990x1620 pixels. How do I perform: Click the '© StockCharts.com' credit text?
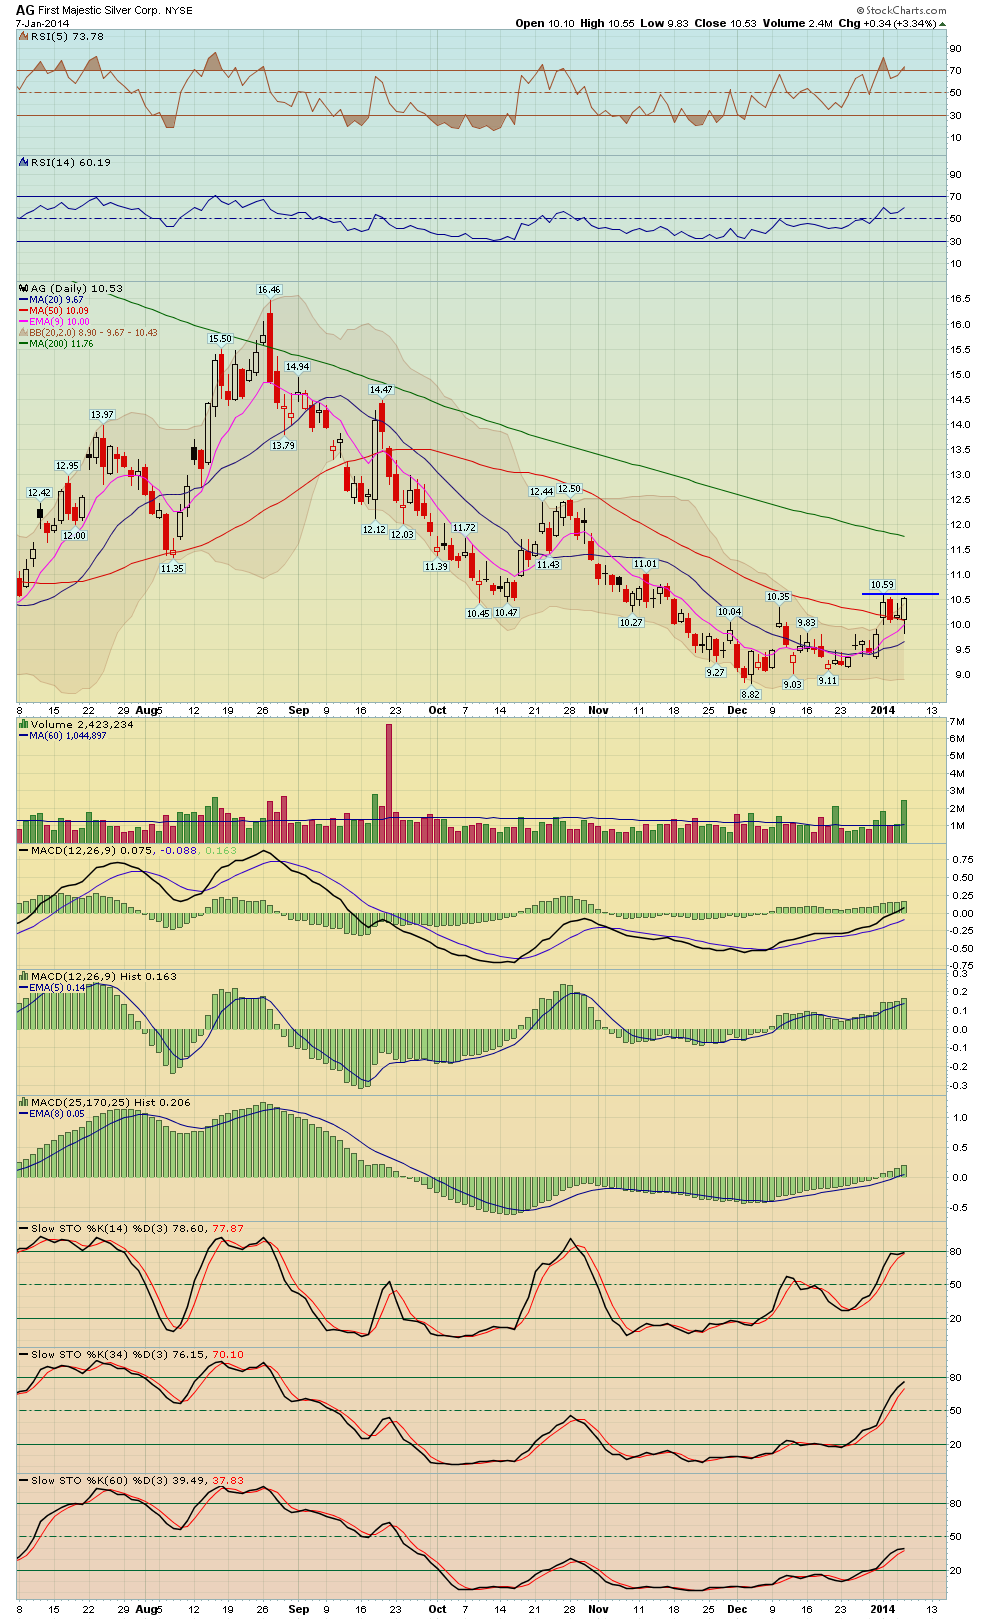[900, 11]
